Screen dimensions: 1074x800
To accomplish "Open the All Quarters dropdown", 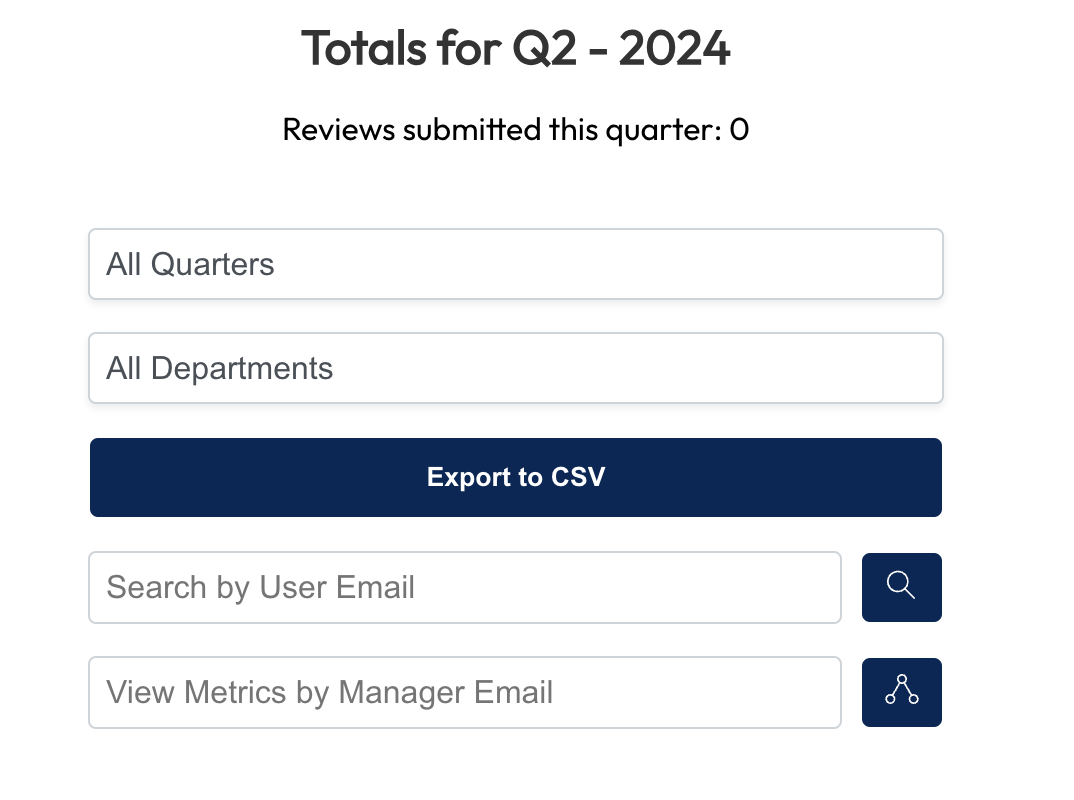I will pos(515,264).
